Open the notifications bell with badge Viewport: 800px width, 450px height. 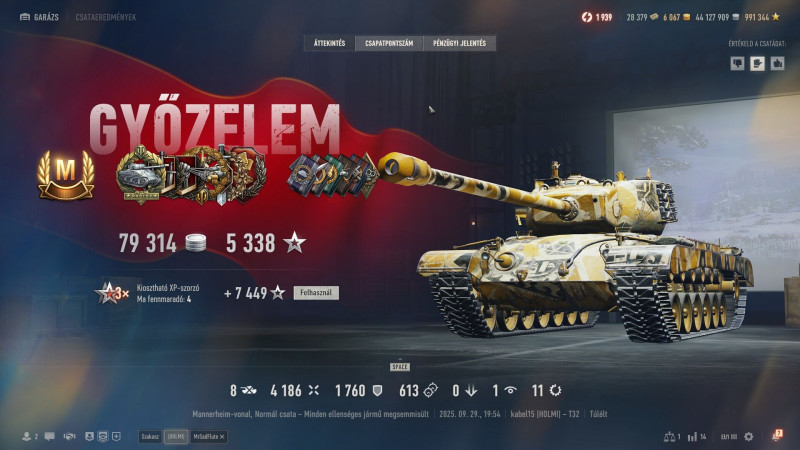click(777, 436)
